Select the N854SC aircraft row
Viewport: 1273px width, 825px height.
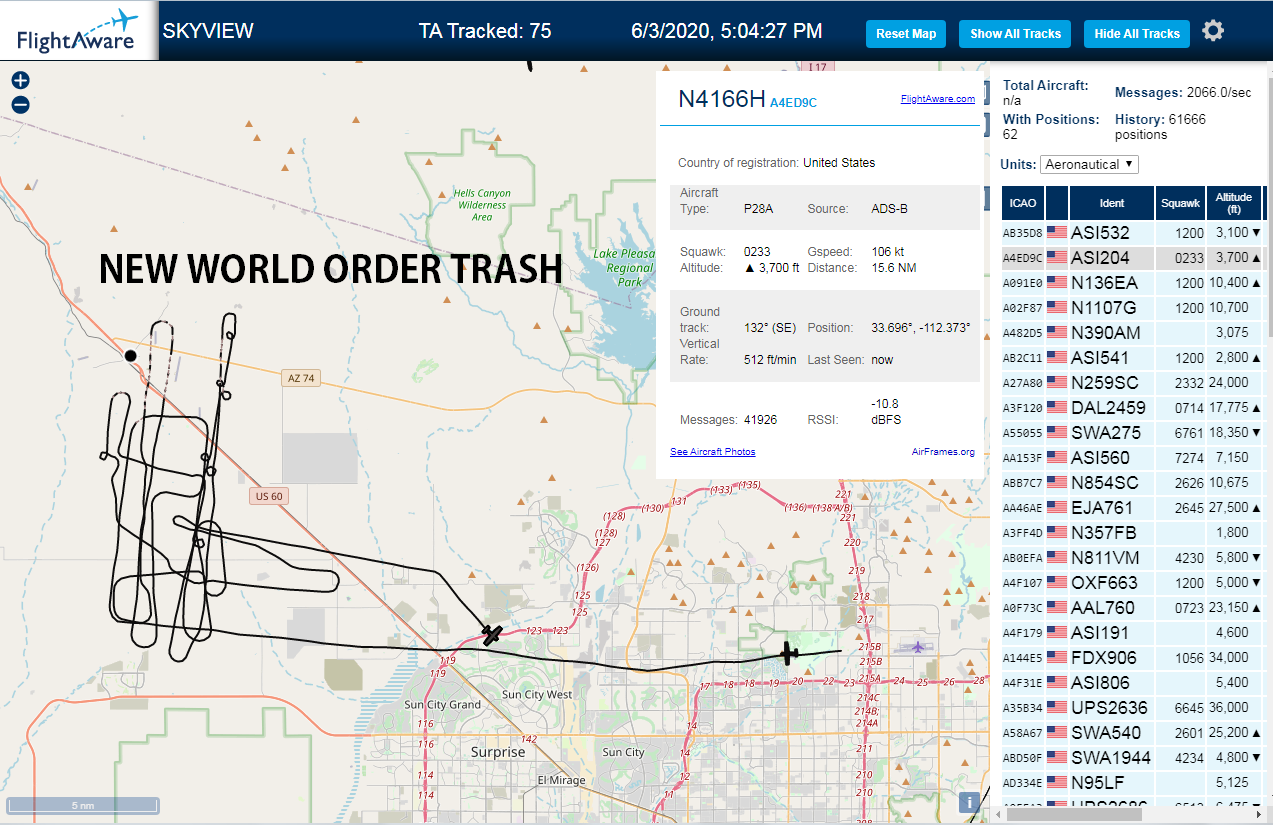tap(1134, 483)
